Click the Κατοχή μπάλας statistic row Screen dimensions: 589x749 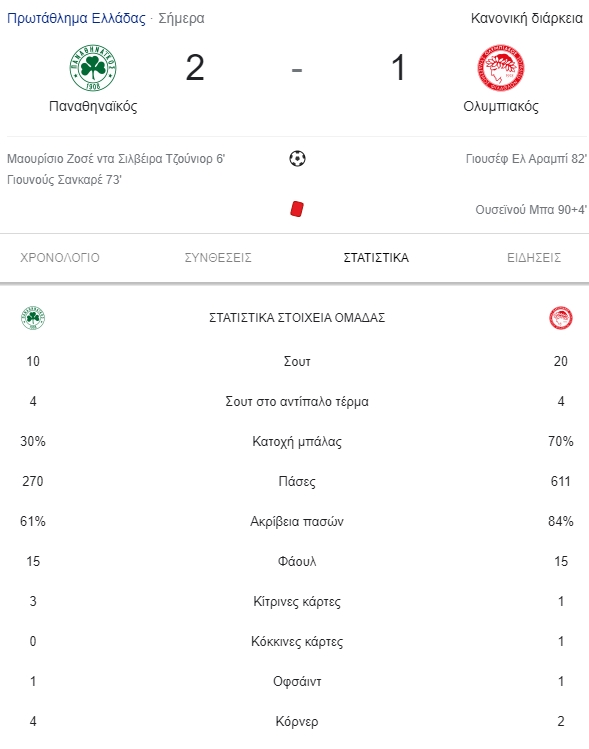coord(297,441)
